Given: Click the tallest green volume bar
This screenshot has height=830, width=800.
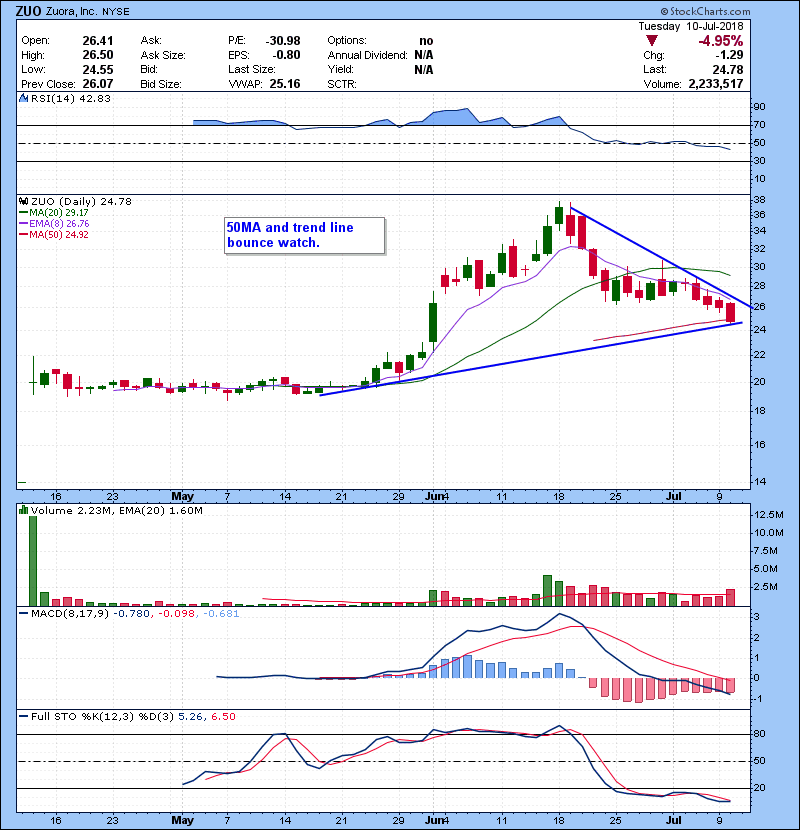Looking at the screenshot, I should point(33,561).
